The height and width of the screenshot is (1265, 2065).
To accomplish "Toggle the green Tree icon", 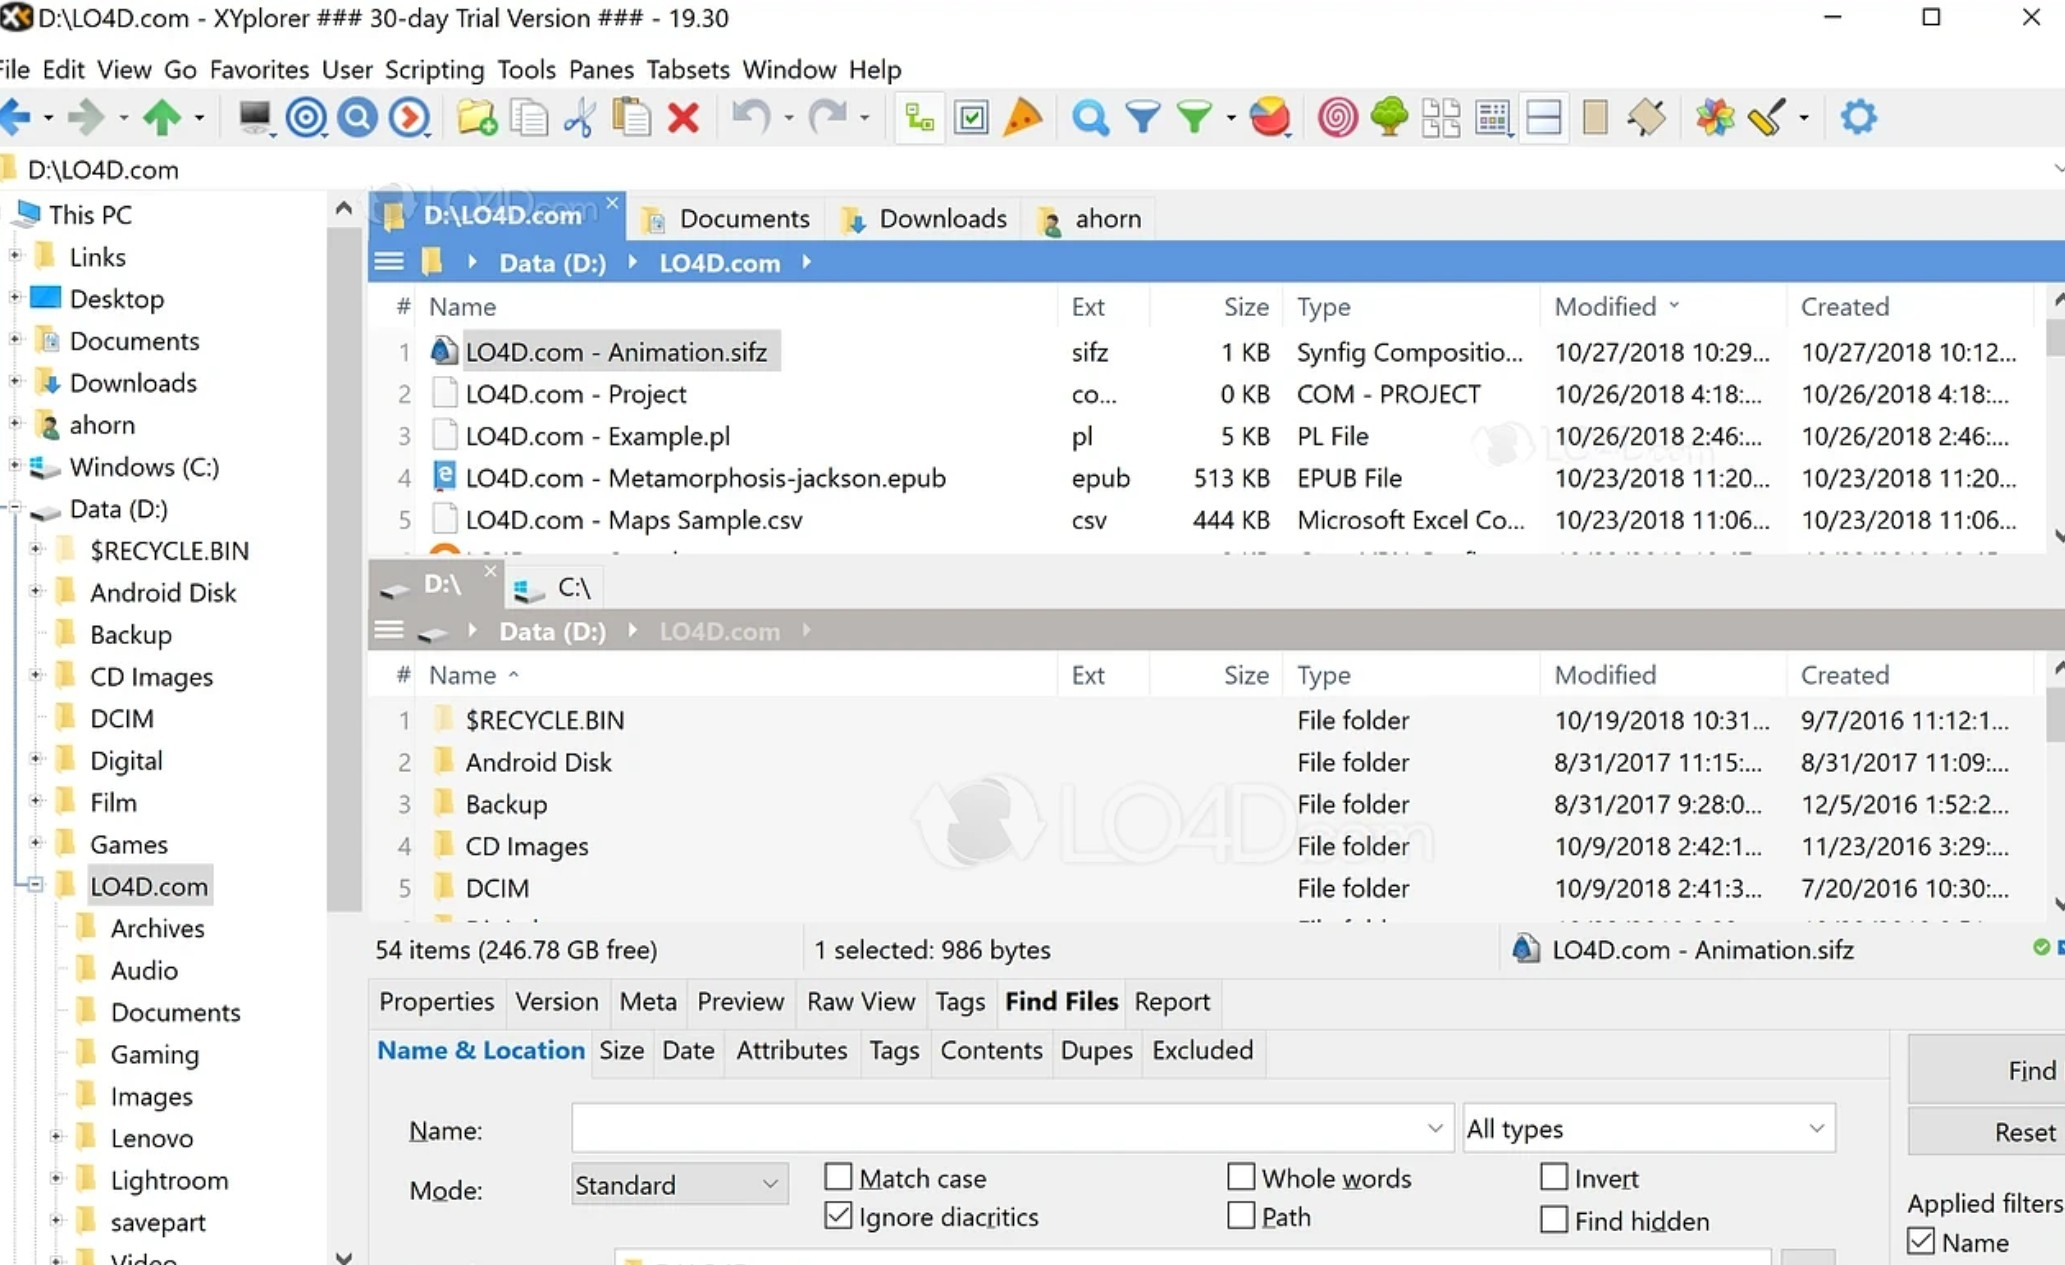I will (x=1389, y=117).
